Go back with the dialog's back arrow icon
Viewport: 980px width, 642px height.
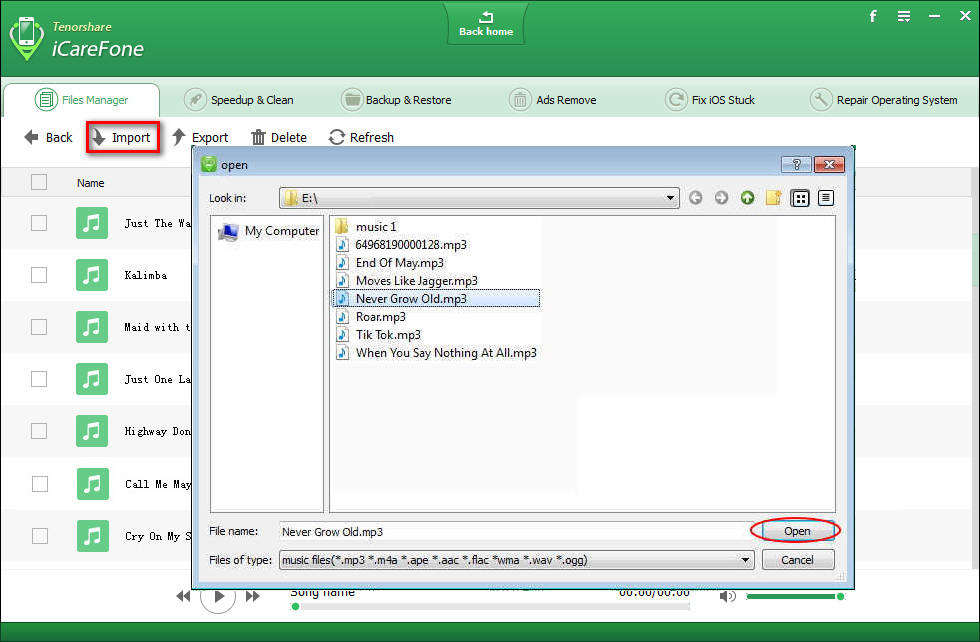pyautogui.click(x=696, y=198)
